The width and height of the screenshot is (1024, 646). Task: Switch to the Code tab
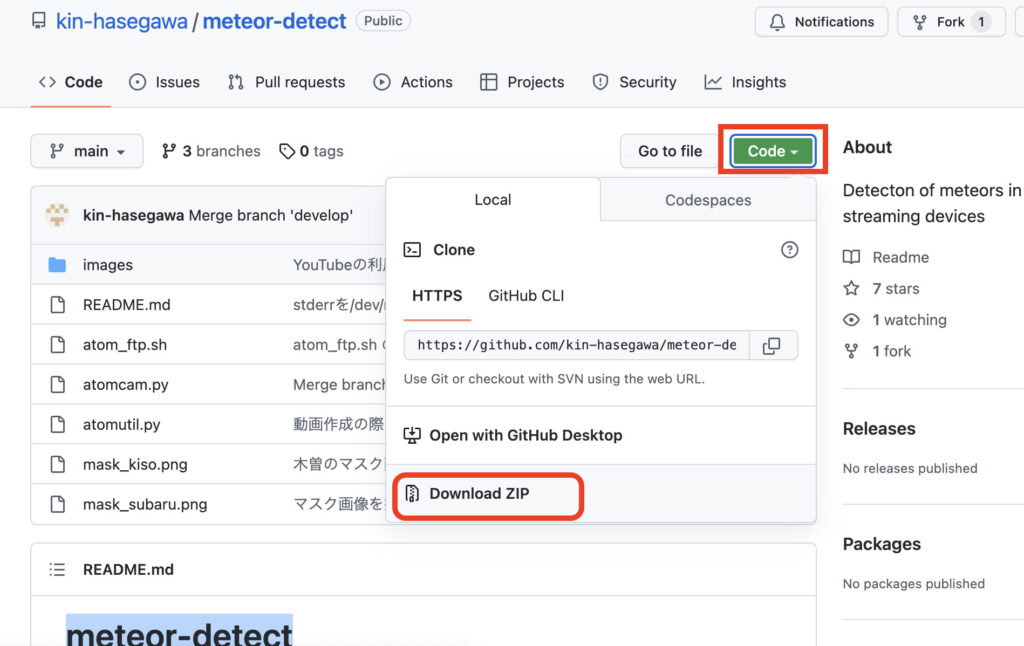tap(71, 82)
